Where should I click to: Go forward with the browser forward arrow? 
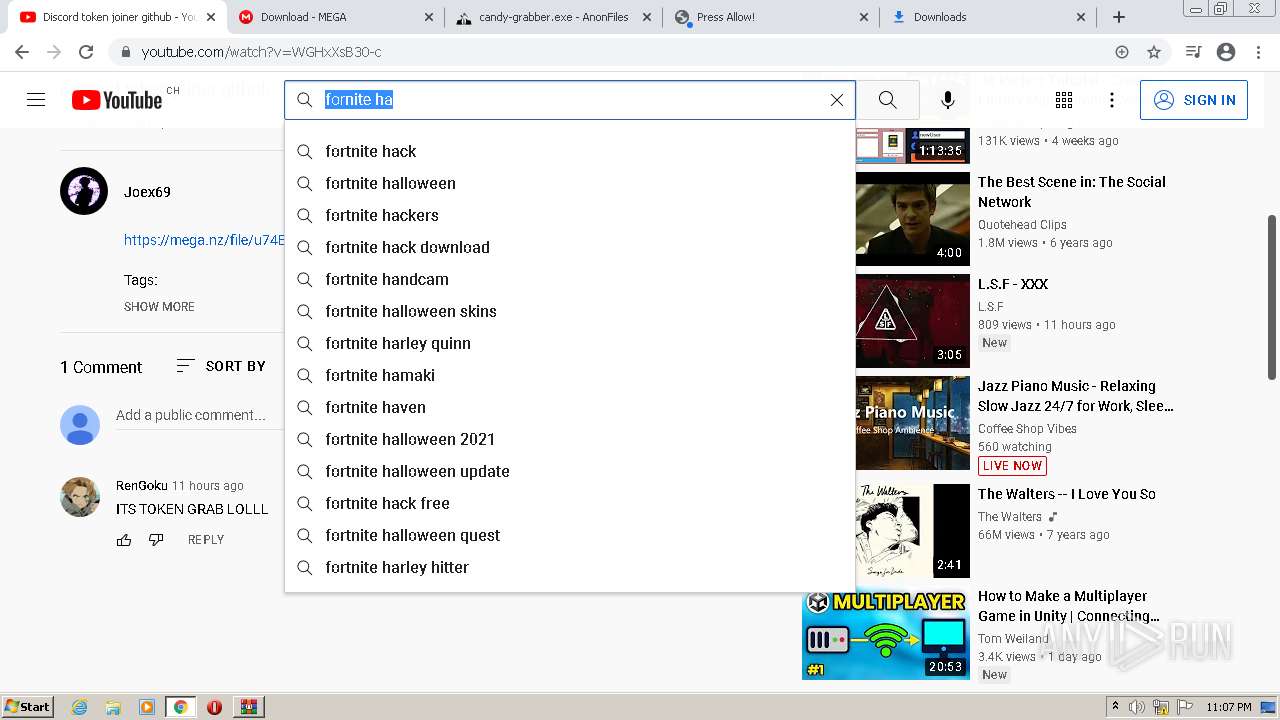click(54, 52)
